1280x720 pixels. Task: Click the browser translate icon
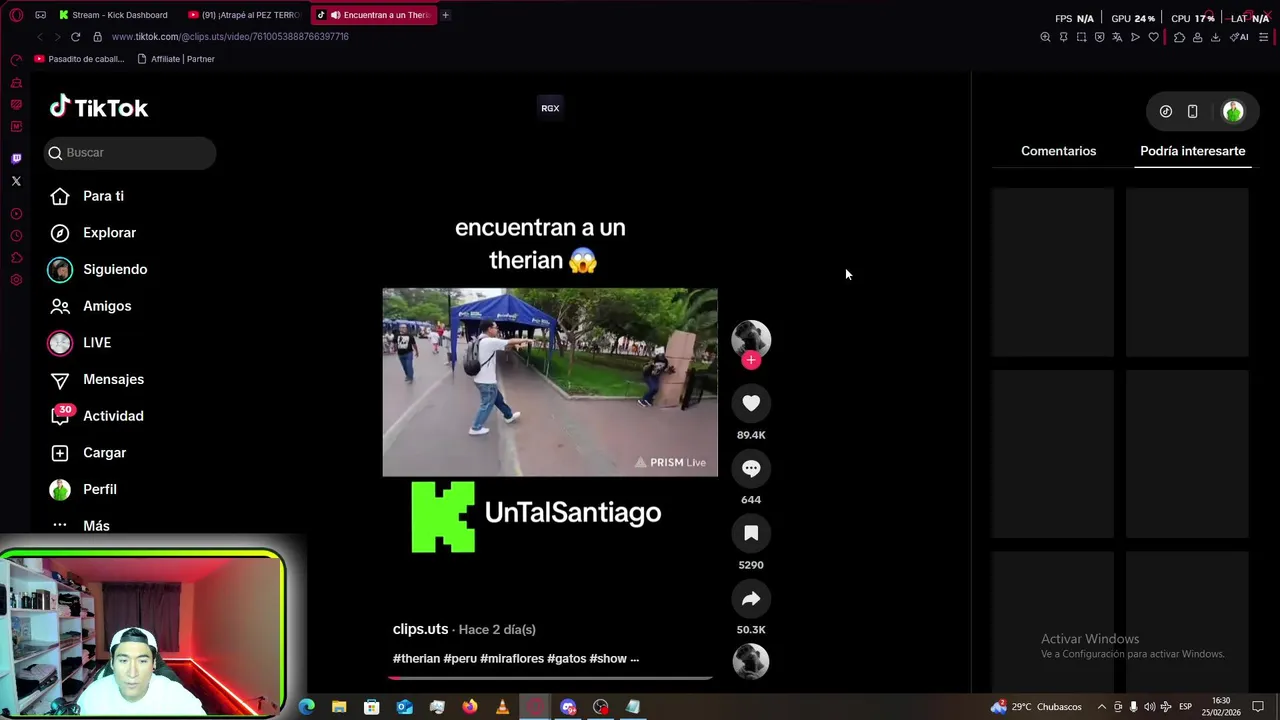coord(1117,37)
